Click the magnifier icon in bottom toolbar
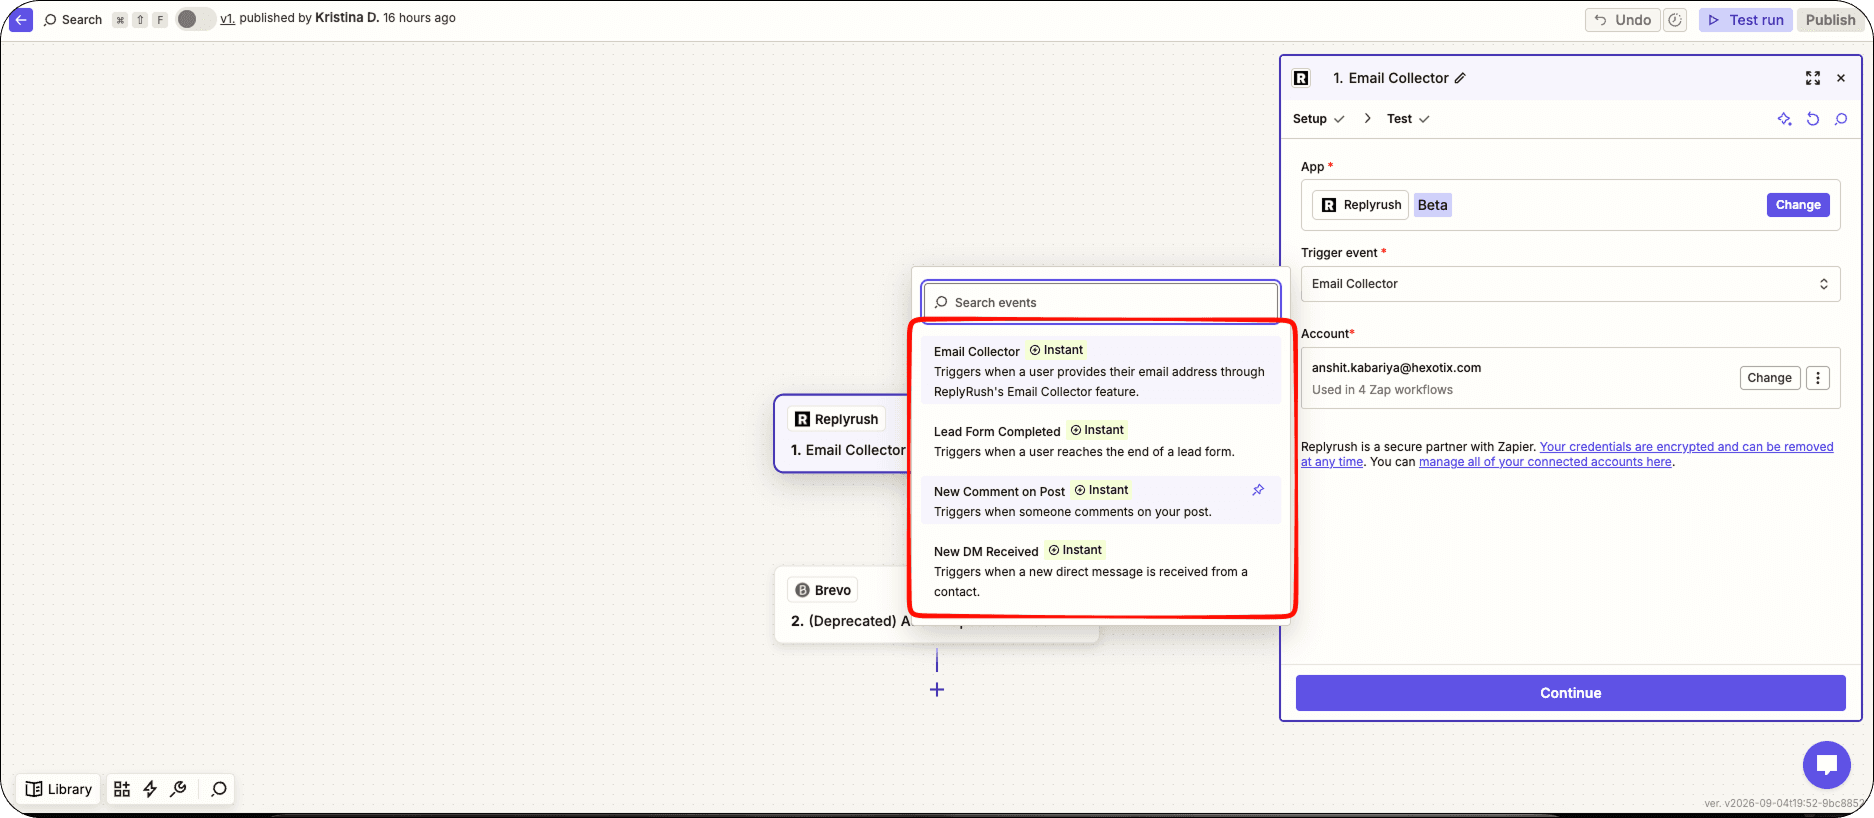This screenshot has height=818, width=1874. (219, 789)
